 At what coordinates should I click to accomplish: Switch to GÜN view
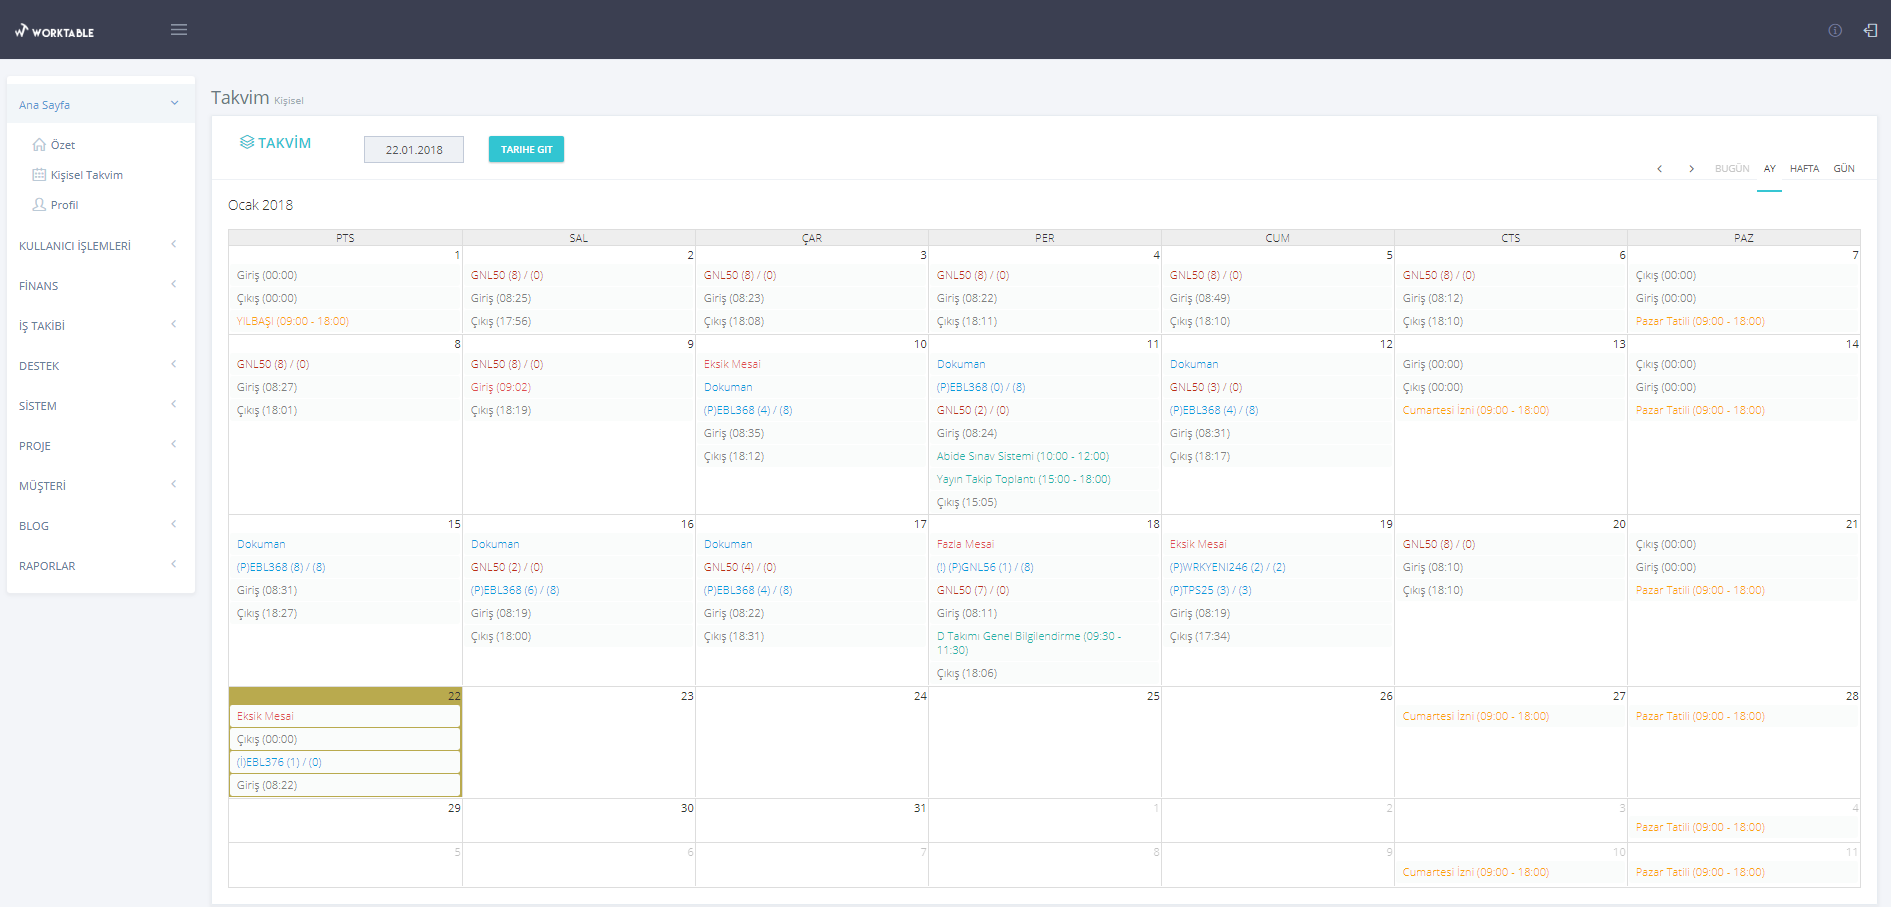tap(1844, 169)
